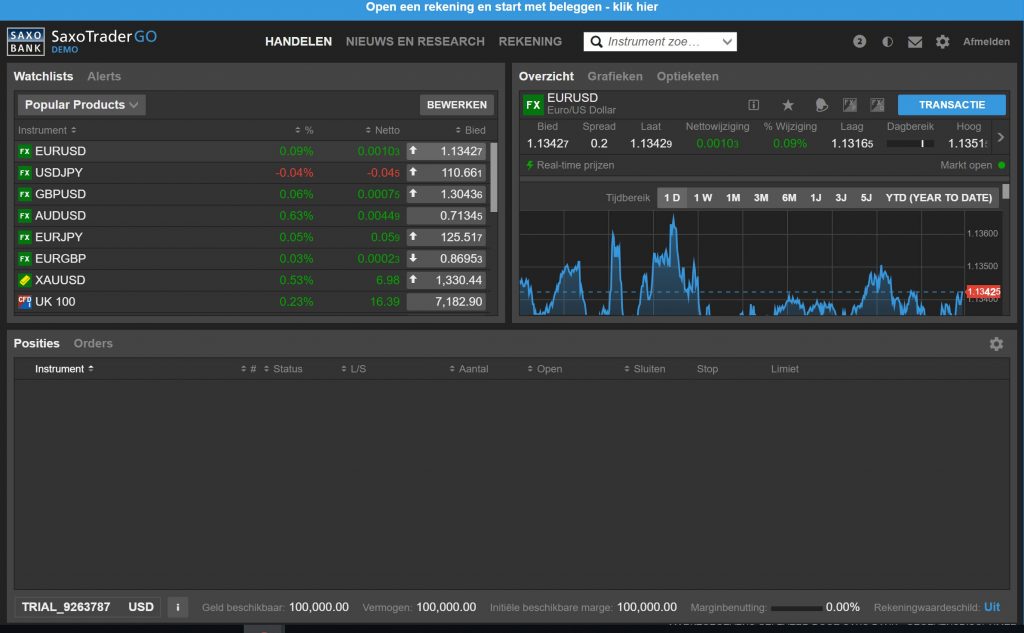Sort watchlist by Bied column
The image size is (1024, 633).
(x=470, y=130)
